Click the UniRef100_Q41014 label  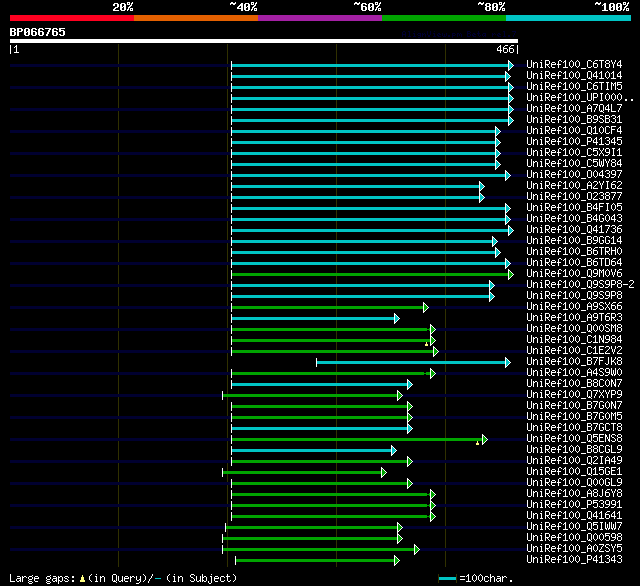574,75
